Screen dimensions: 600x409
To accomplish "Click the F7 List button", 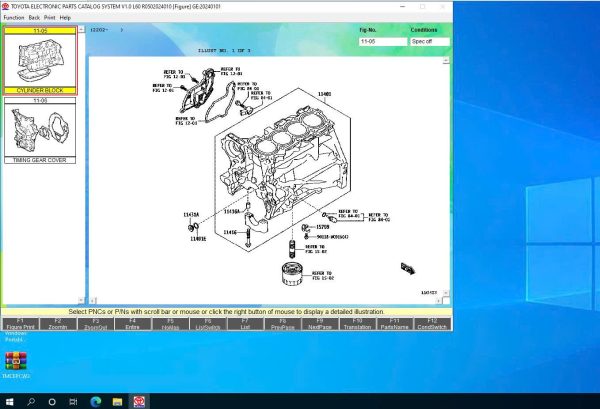I will click(245, 324).
